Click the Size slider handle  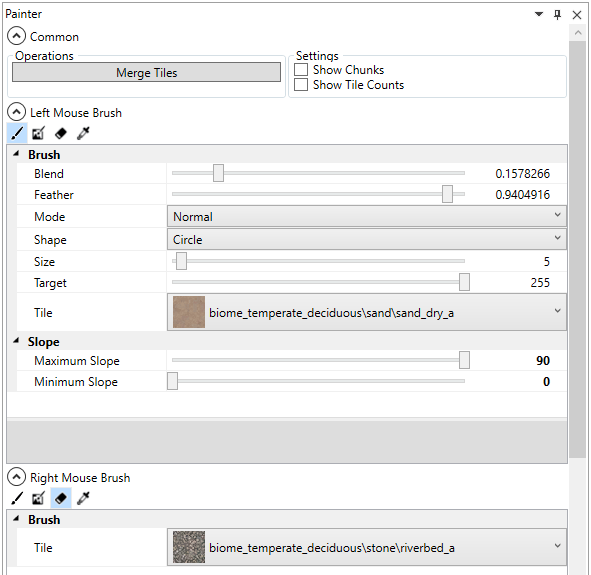click(x=181, y=261)
